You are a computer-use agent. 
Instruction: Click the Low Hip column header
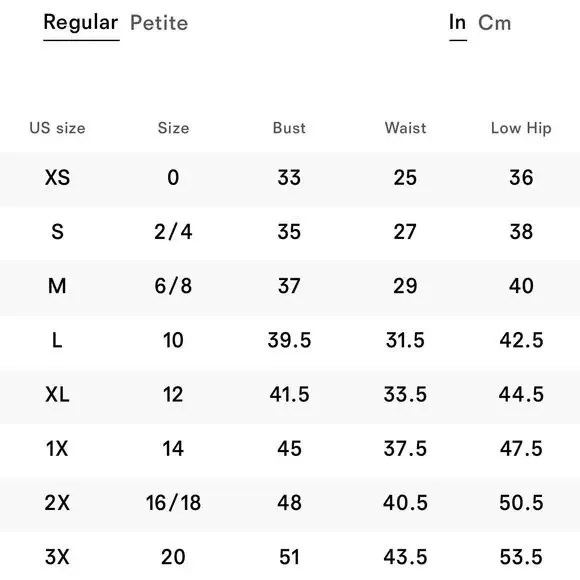521,128
